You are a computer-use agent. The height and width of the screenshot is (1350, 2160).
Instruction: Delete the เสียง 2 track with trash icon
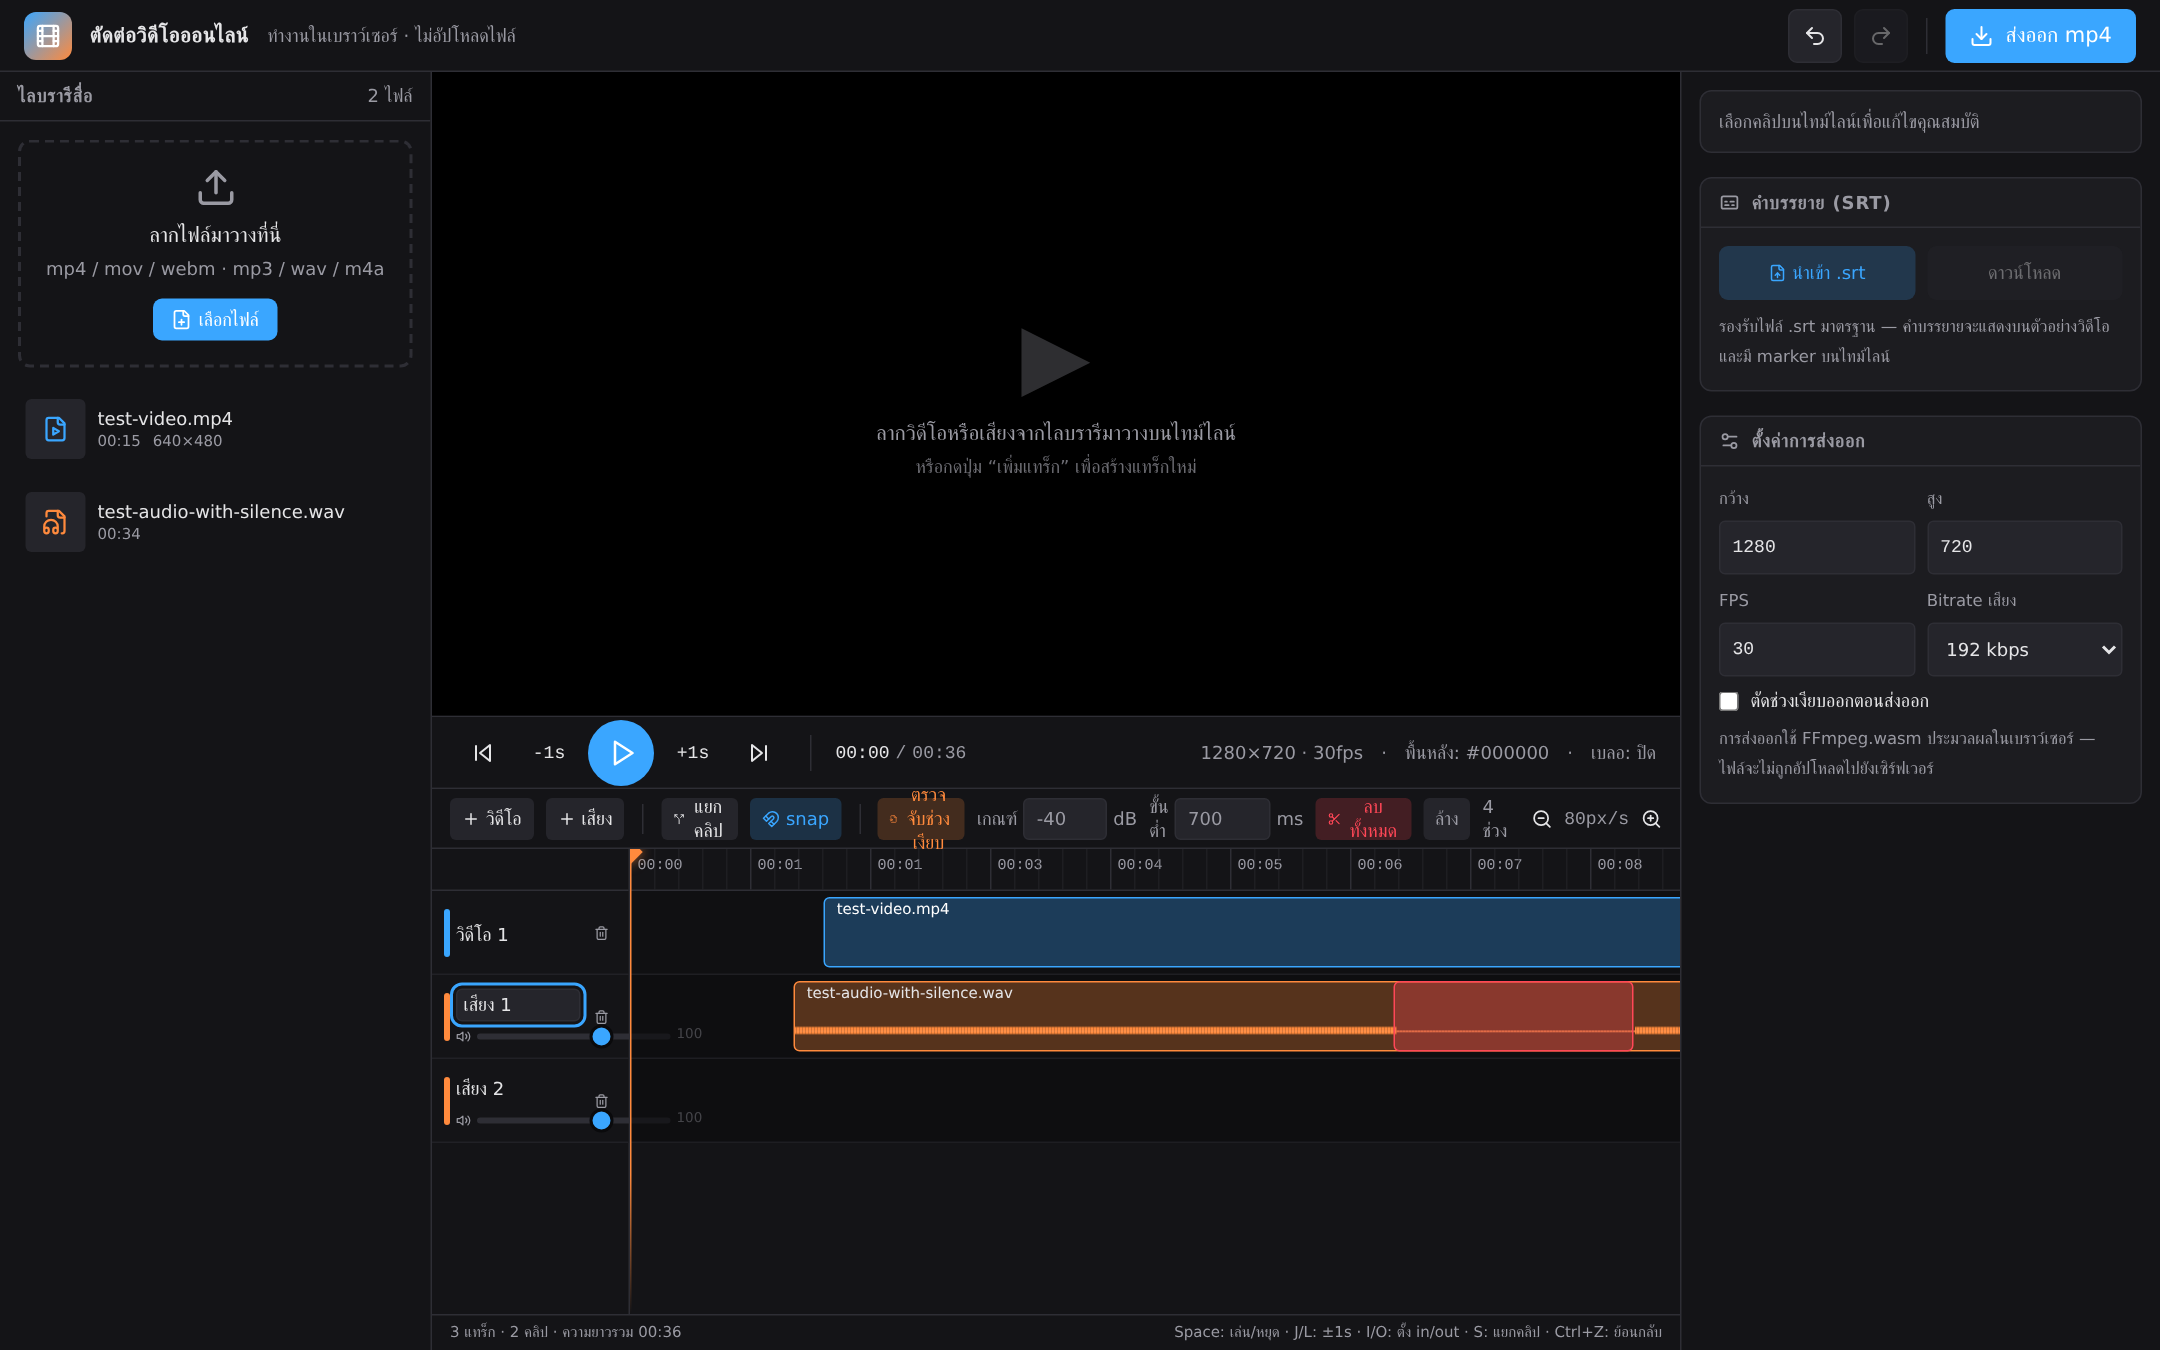601,1101
